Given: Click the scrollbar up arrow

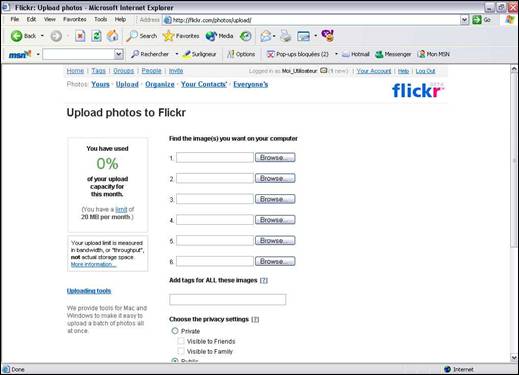Looking at the screenshot, I should (514, 69).
